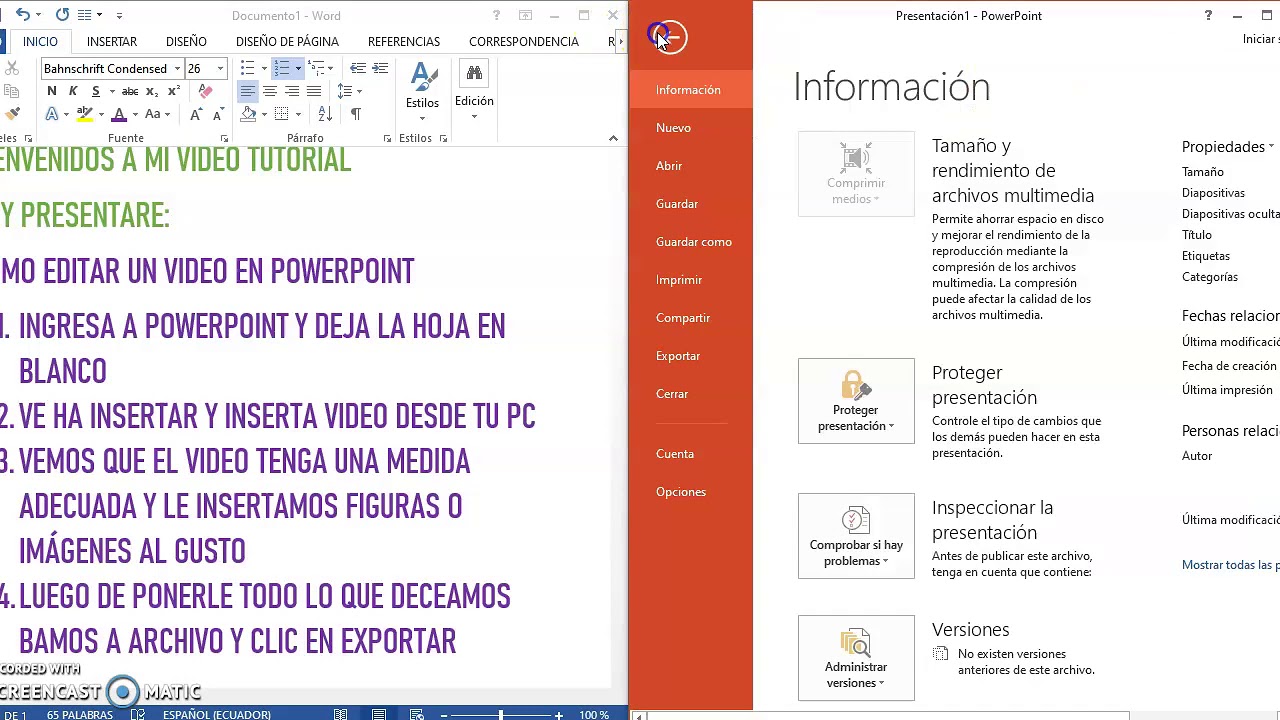Open the font name dropdown
1280x720 pixels.
pyautogui.click(x=177, y=68)
